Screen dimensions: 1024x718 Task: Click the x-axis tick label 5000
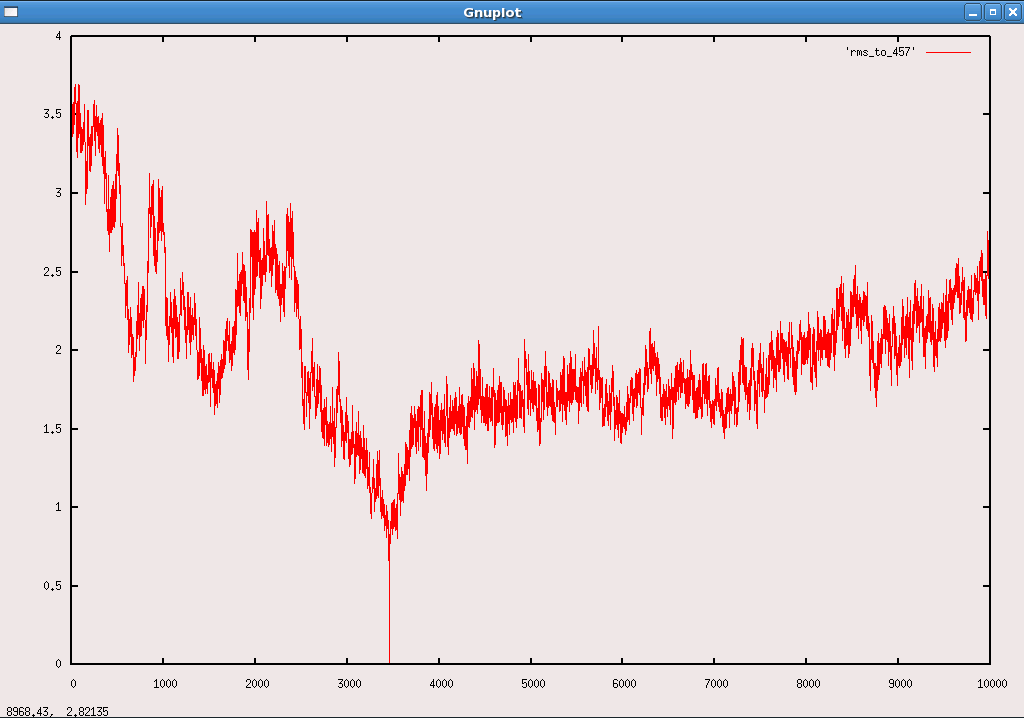point(532,684)
